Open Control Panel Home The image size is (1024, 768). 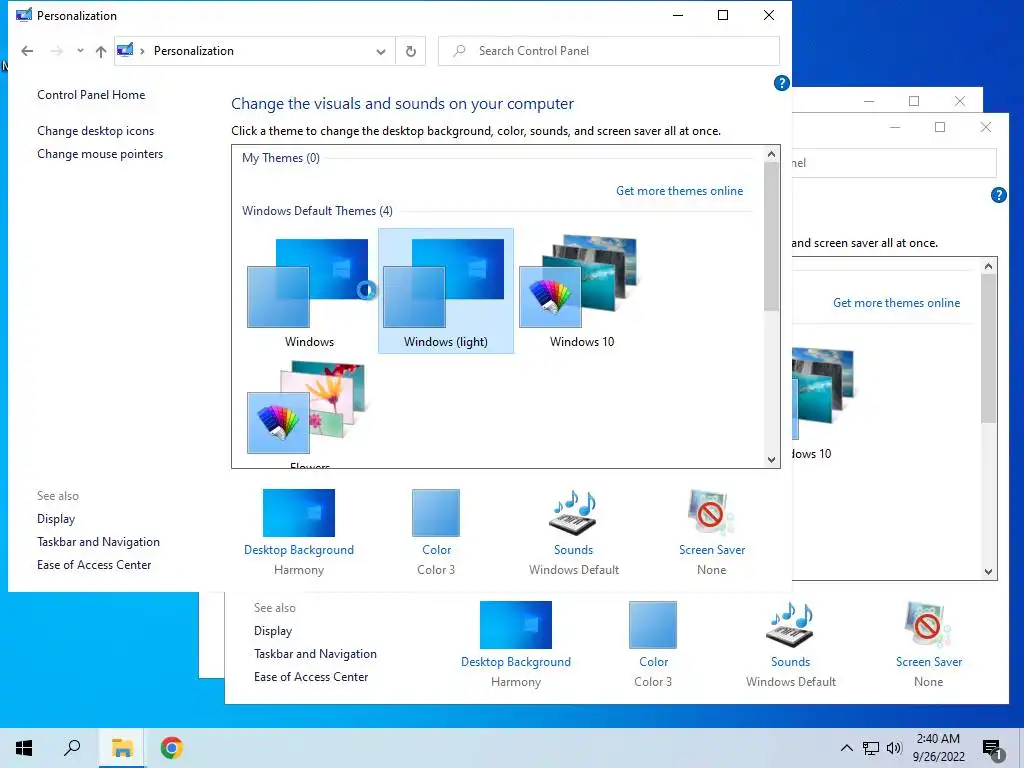91,95
